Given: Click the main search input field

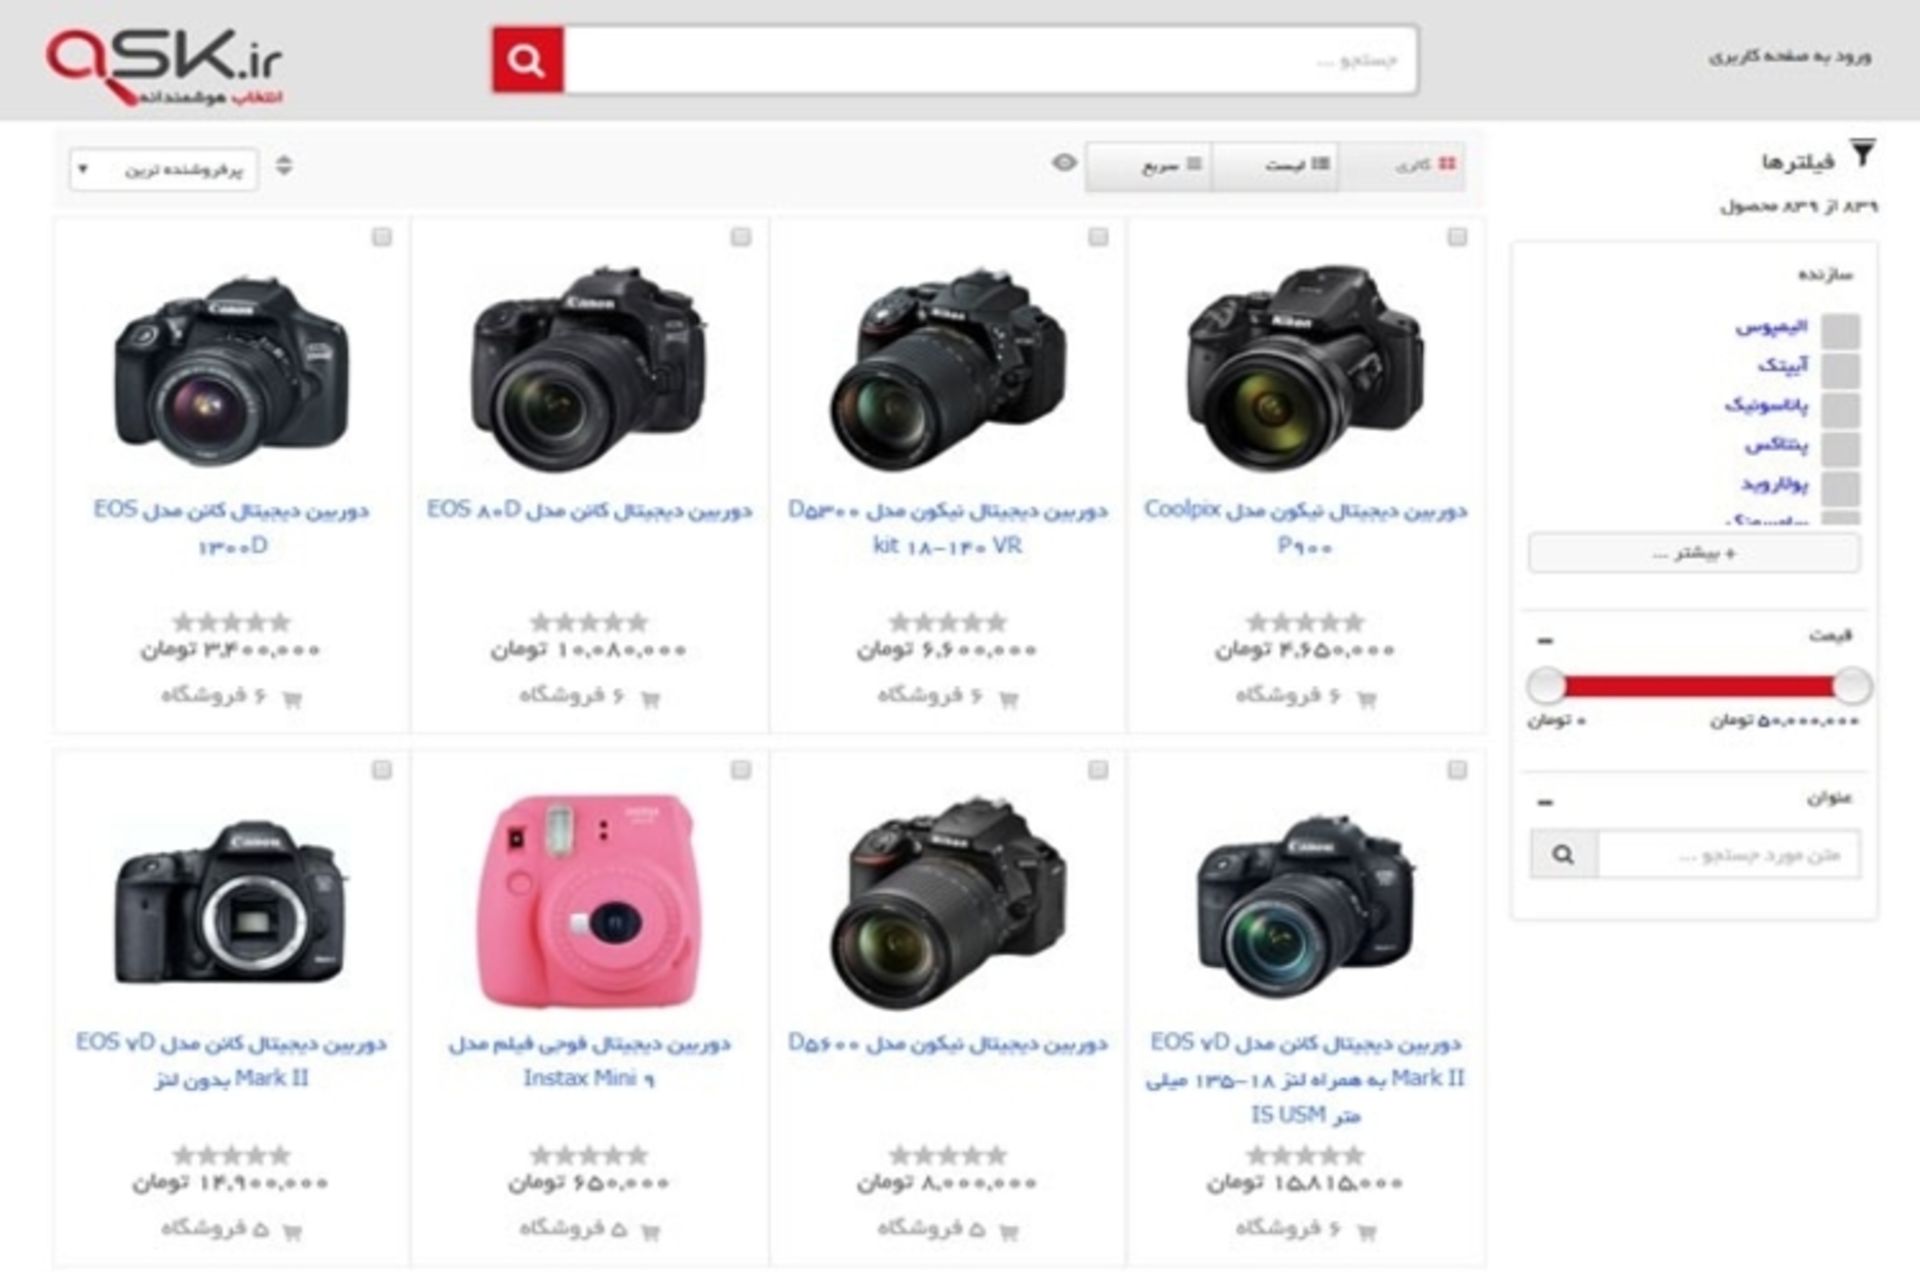Looking at the screenshot, I should click(990, 60).
